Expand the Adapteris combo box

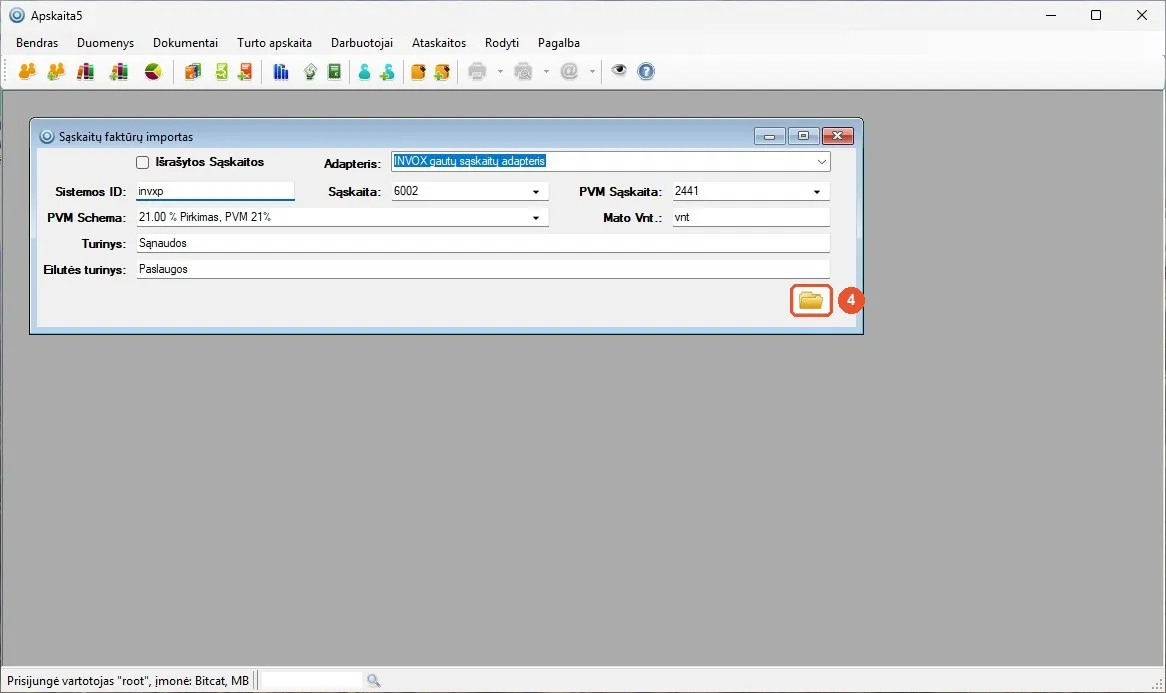[x=821, y=161]
